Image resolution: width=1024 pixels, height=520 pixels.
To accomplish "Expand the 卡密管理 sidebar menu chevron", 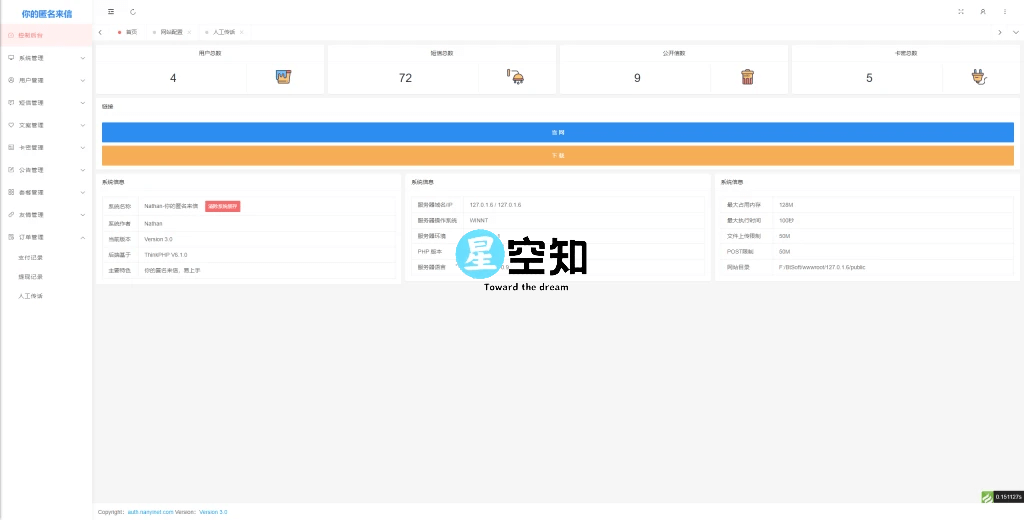I will coord(83,148).
